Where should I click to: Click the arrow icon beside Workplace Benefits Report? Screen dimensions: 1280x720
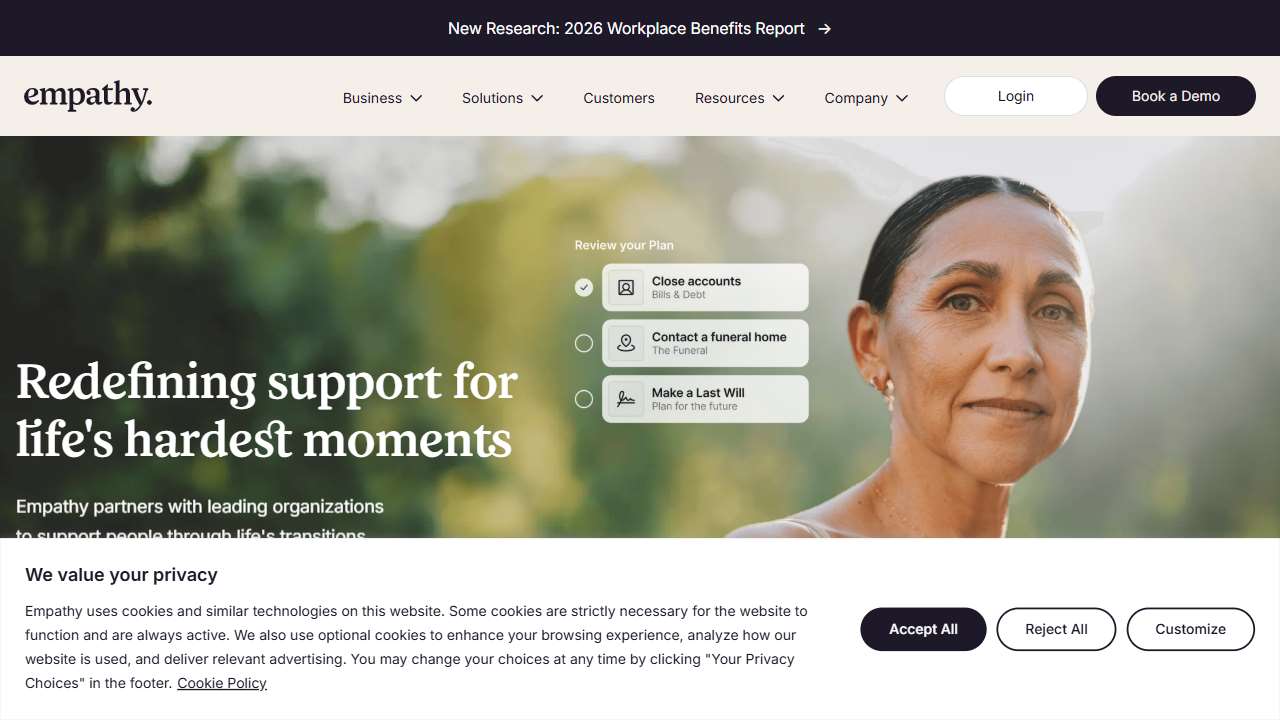(824, 29)
